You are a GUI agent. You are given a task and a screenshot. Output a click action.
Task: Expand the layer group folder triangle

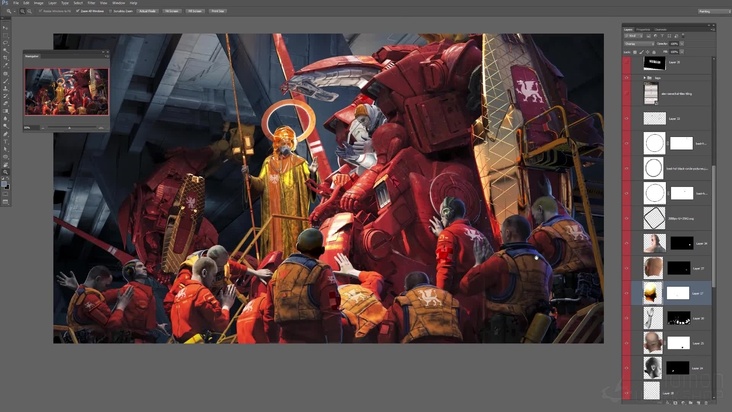[x=645, y=77]
